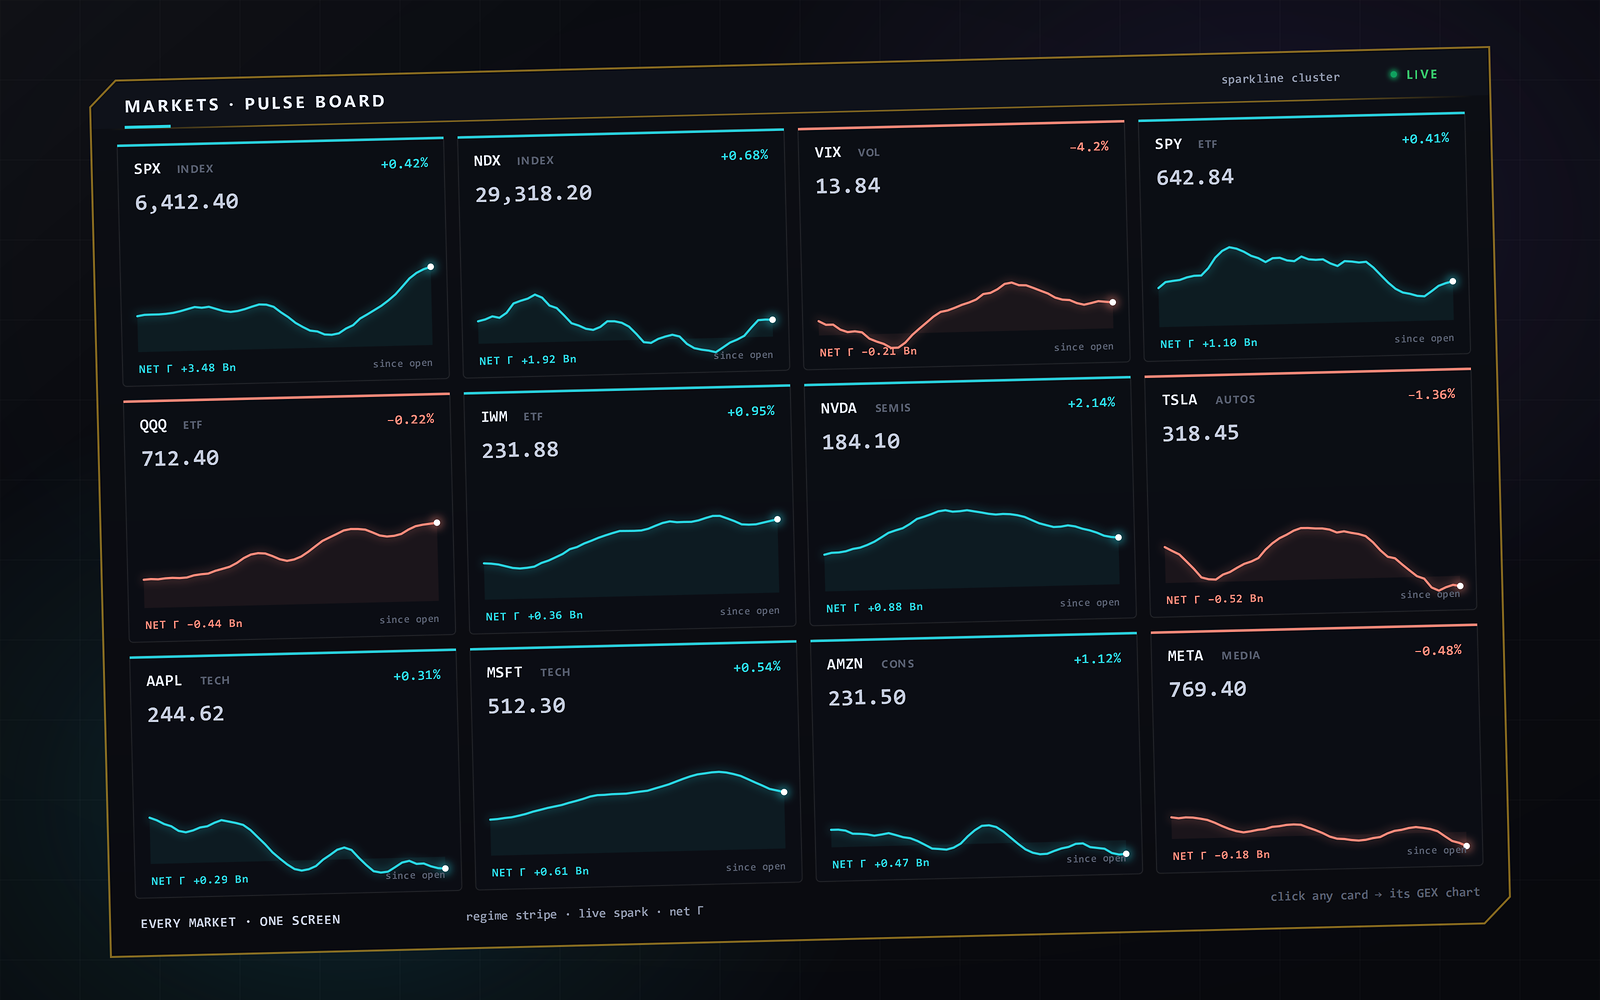
Task: Click the -0.48% change on META
Action: (1438, 651)
